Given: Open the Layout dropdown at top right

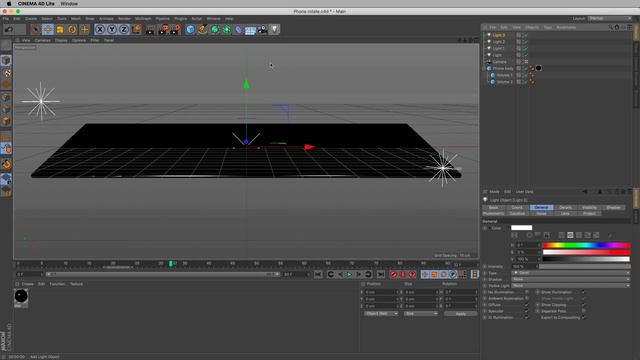Looking at the screenshot, I should [x=609, y=19].
